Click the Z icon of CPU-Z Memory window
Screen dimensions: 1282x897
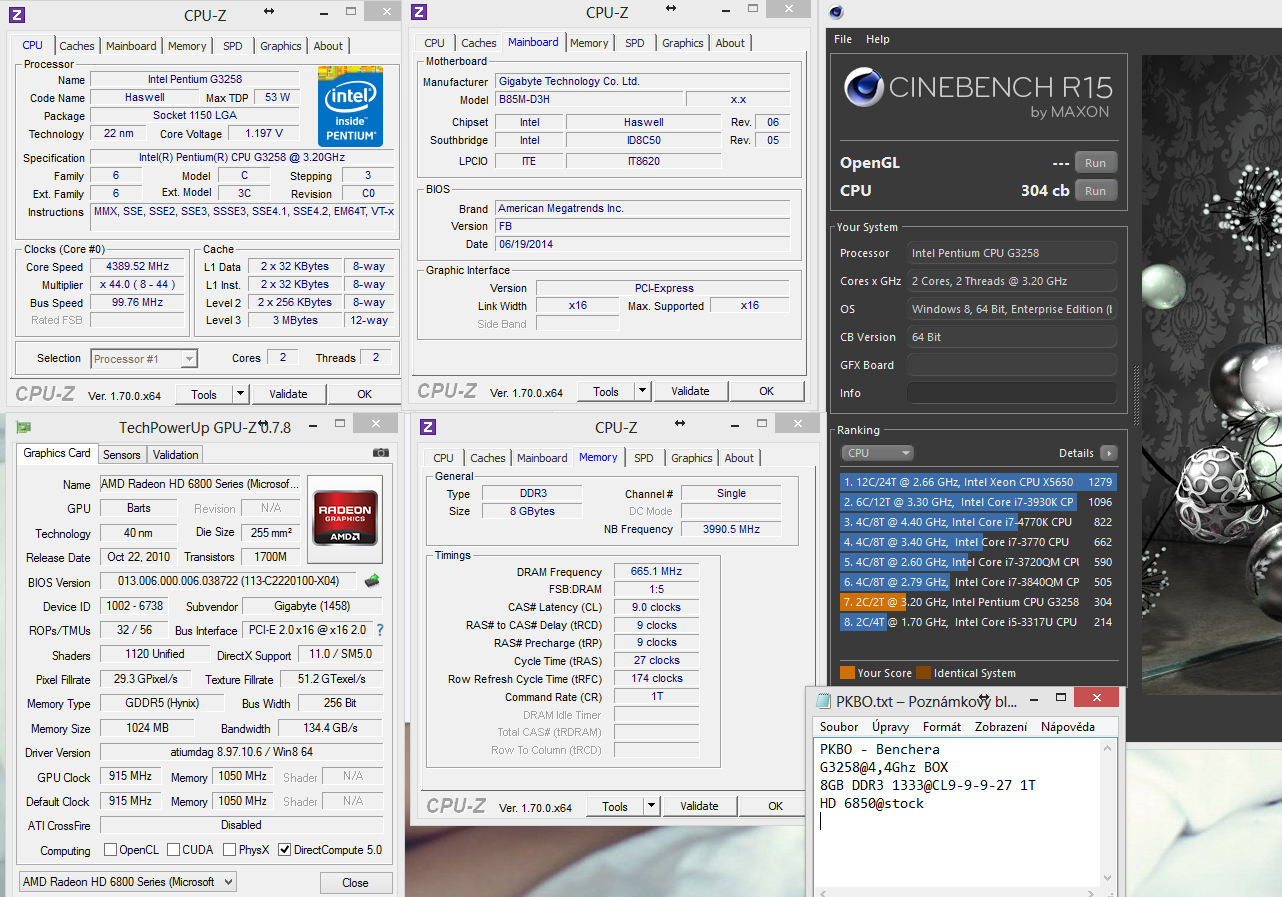pos(428,427)
